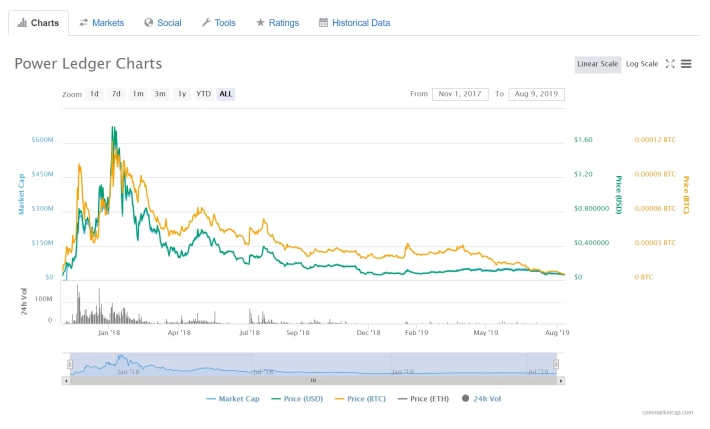Click the coinmarketcap.com credit text
The image size is (710, 429).
tap(667, 412)
